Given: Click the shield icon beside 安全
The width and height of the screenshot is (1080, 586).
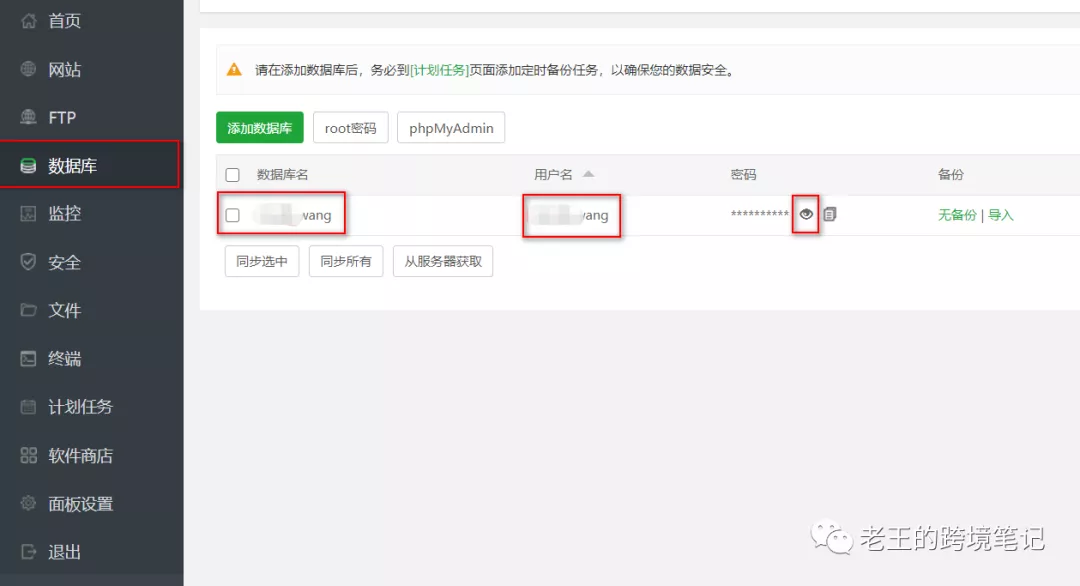Looking at the screenshot, I should pos(28,262).
